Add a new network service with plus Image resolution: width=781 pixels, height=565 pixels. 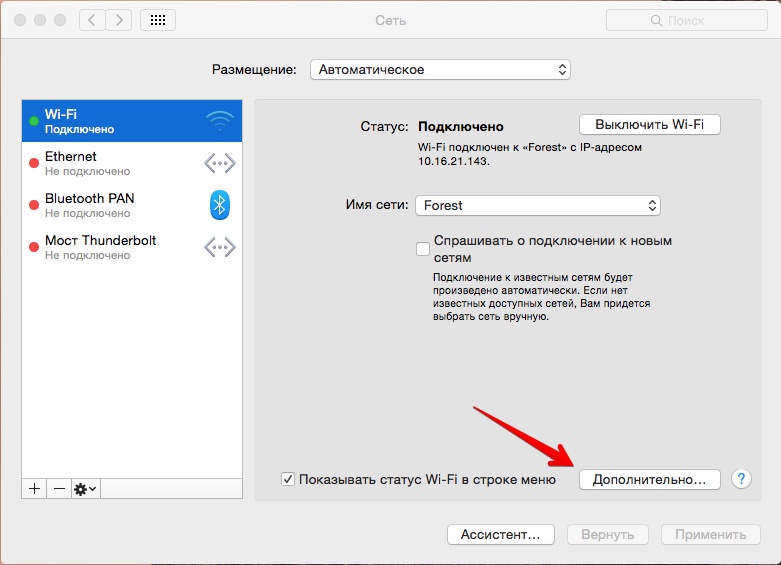pyautogui.click(x=34, y=489)
